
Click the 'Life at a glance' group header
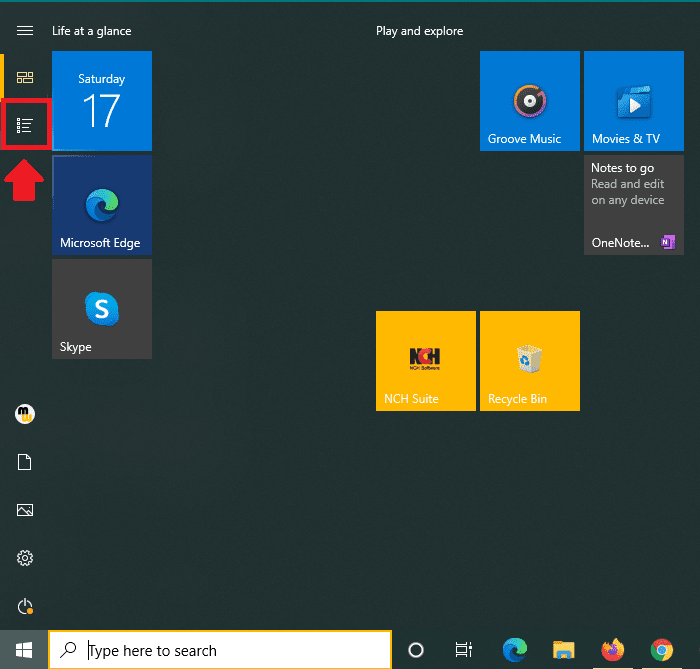[92, 31]
